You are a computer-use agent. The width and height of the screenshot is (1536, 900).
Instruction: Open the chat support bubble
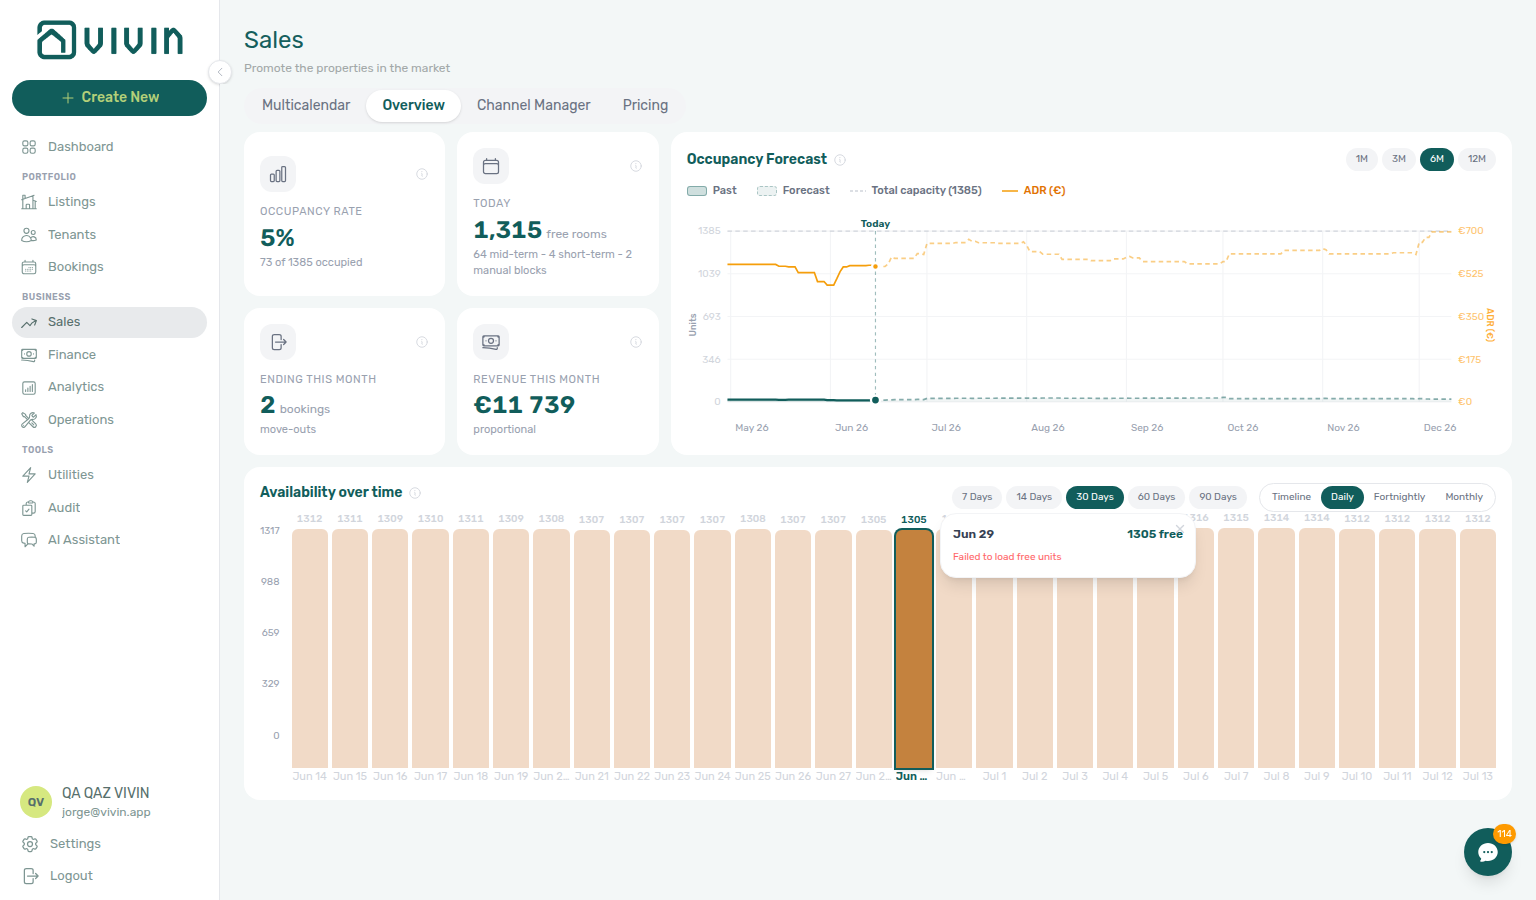point(1488,852)
